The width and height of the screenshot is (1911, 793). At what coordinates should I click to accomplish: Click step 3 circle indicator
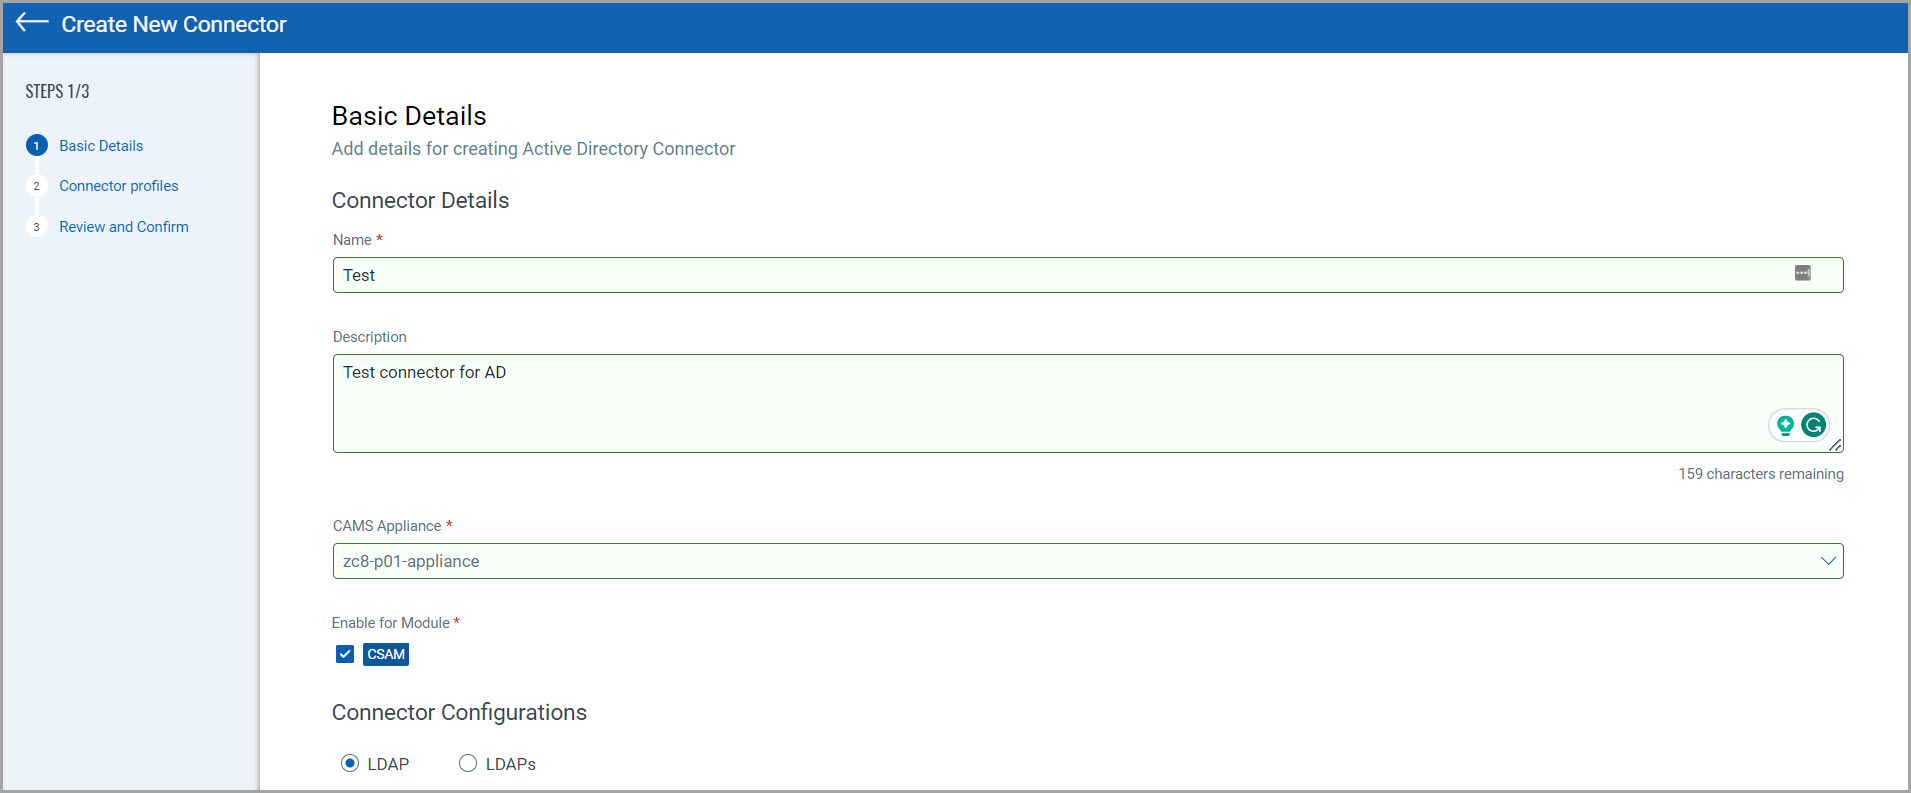(37, 227)
